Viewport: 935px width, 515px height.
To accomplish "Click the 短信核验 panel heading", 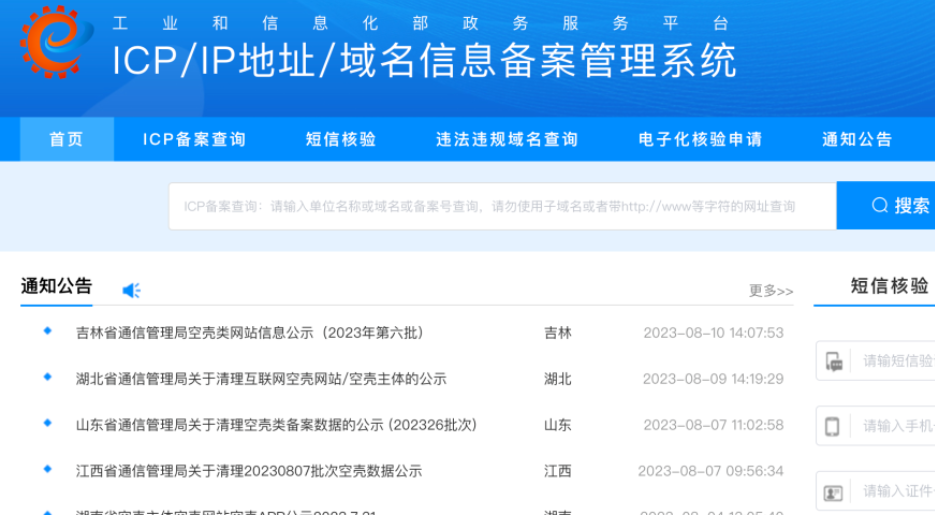I will point(889,286).
